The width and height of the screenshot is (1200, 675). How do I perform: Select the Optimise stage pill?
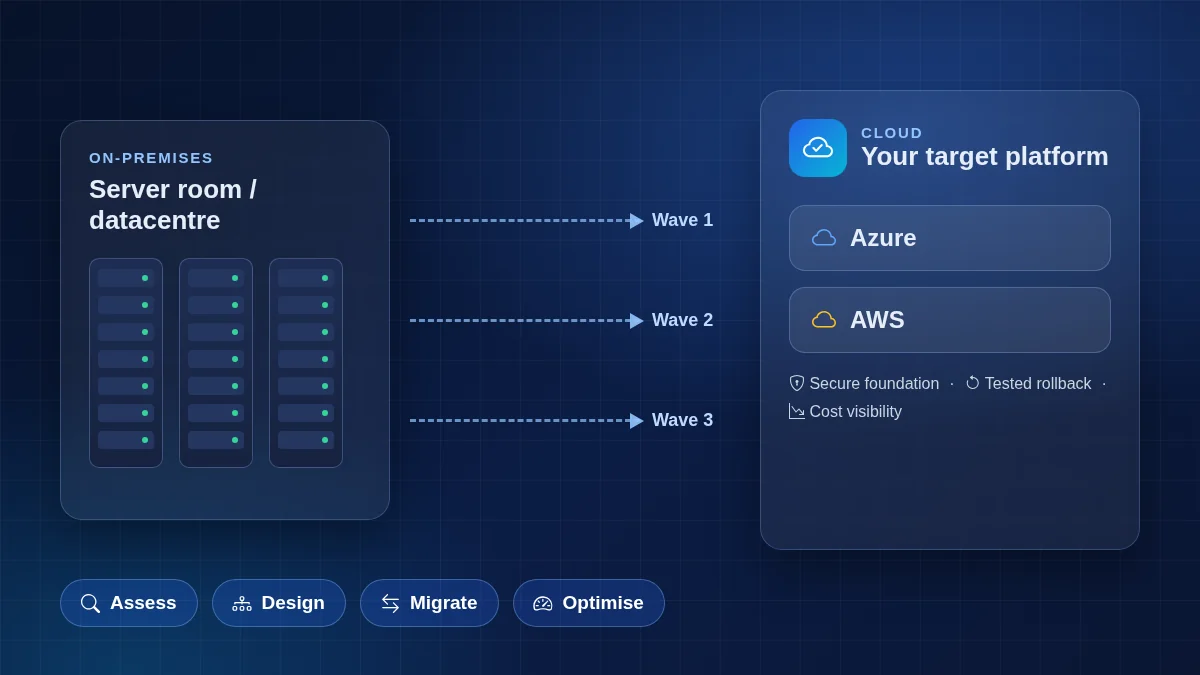(589, 603)
